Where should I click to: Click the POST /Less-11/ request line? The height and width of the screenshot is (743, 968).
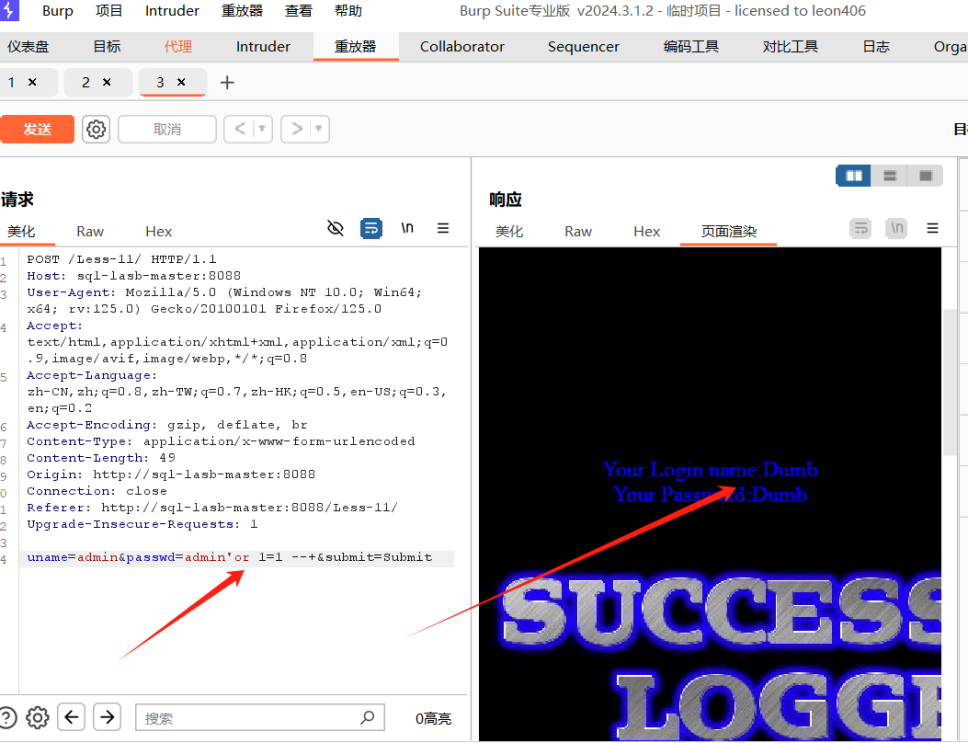[x=122, y=259]
